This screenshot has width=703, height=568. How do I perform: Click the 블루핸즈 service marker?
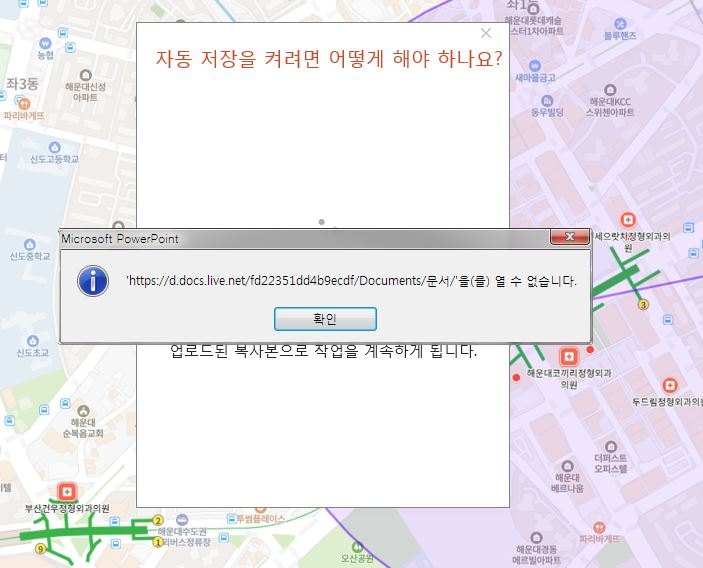point(620,23)
